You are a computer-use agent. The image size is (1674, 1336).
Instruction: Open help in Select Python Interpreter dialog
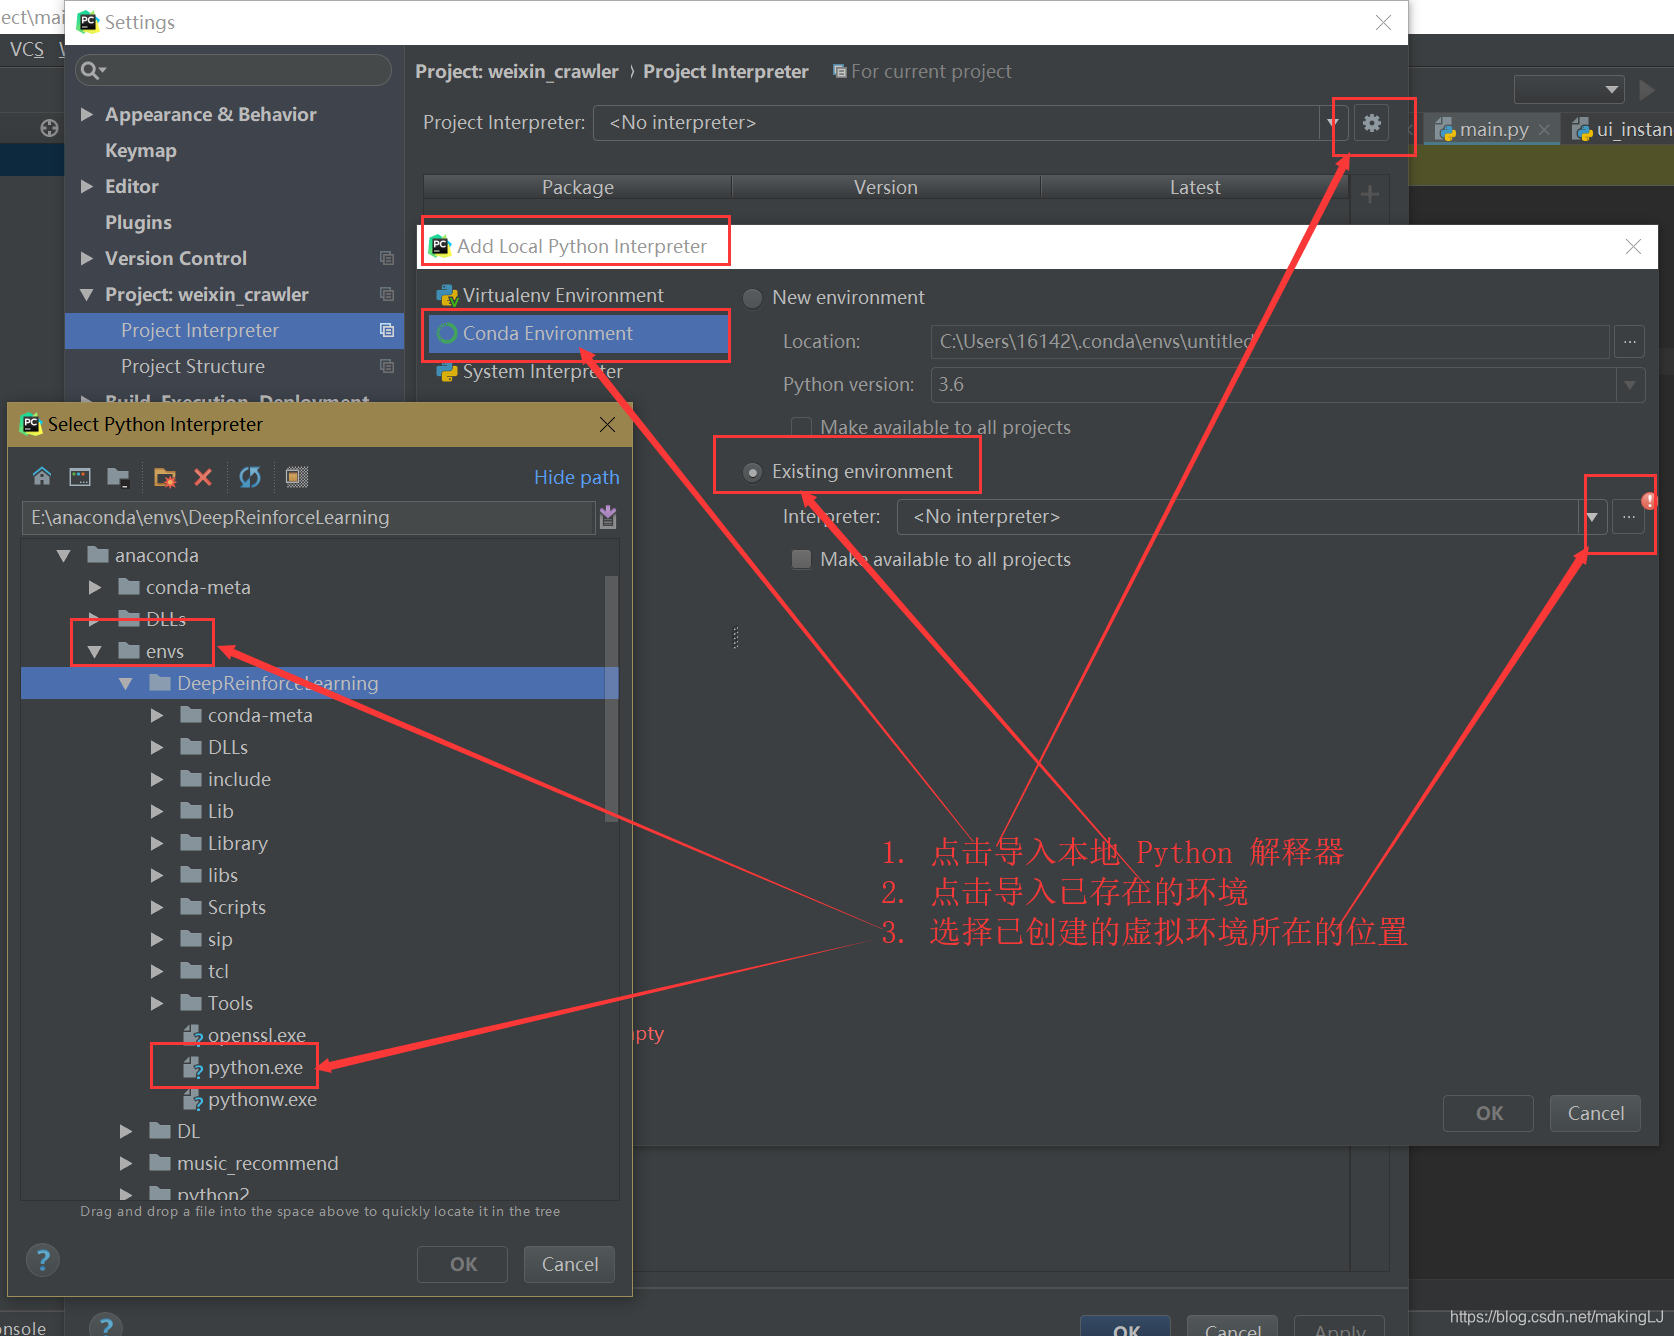coord(43,1260)
